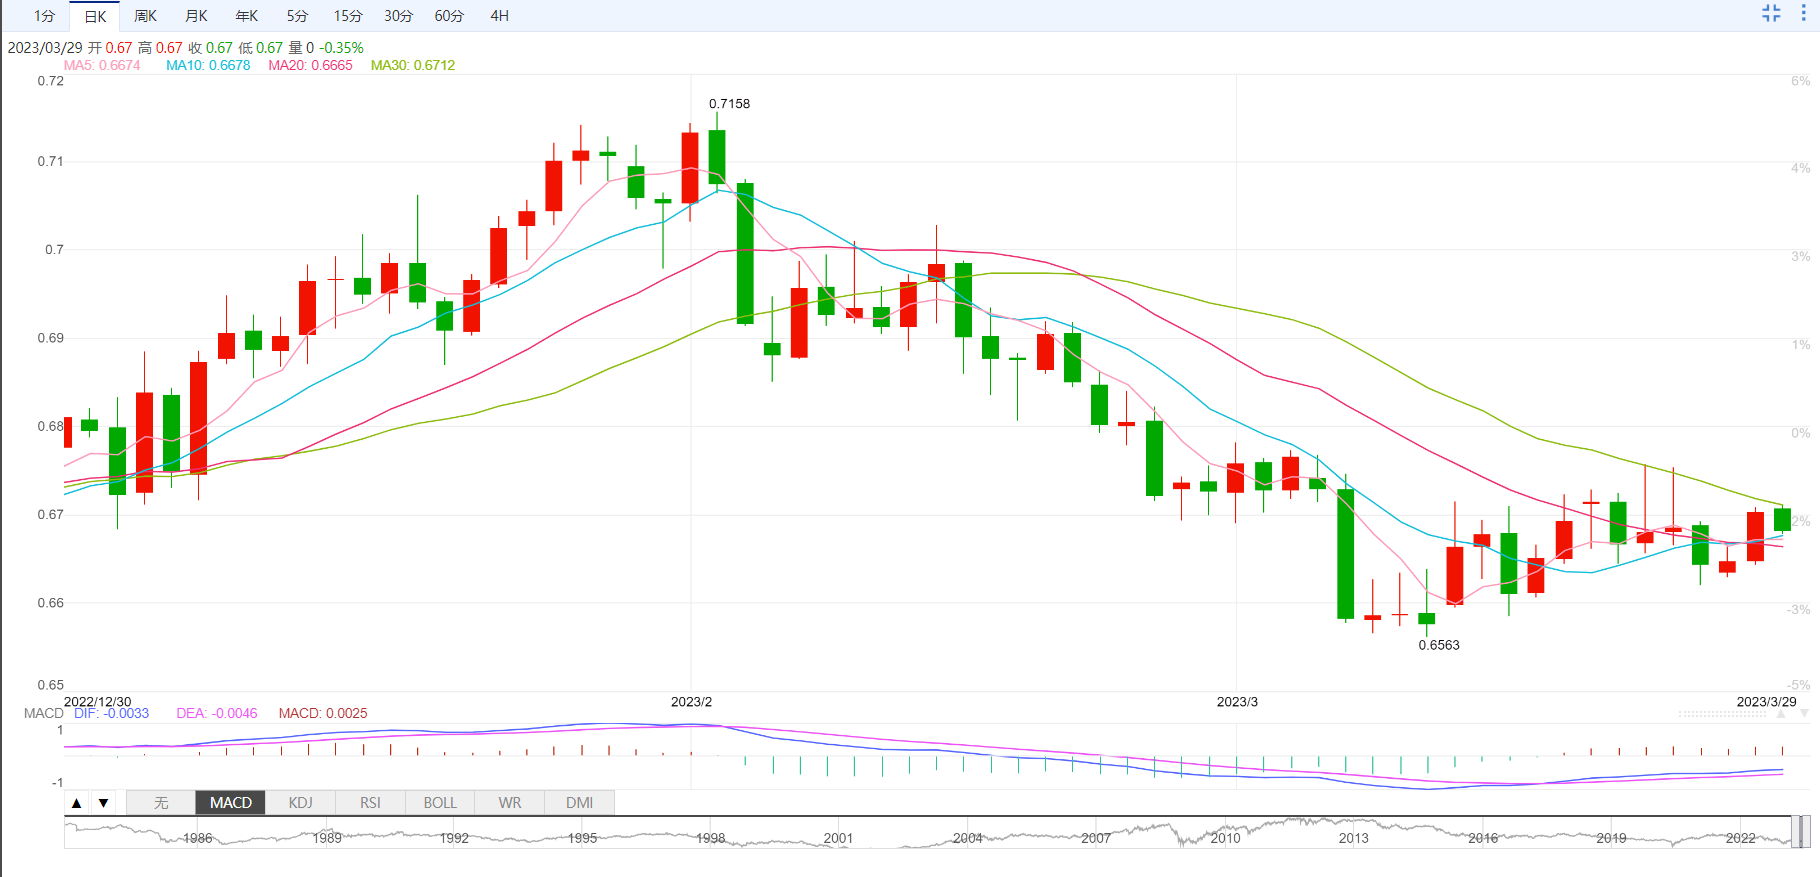1820x877 pixels.
Task: Click the 2023/2 date axis label
Action: [x=691, y=702]
